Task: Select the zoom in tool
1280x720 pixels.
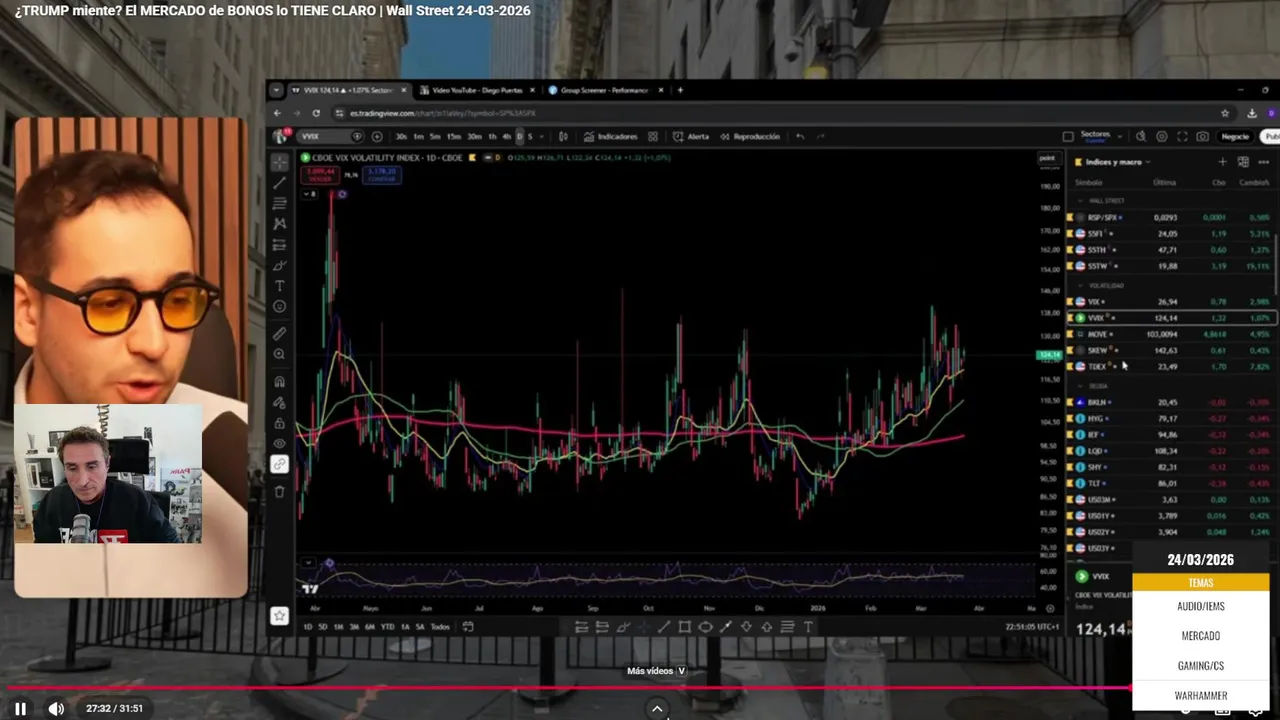Action: point(279,354)
